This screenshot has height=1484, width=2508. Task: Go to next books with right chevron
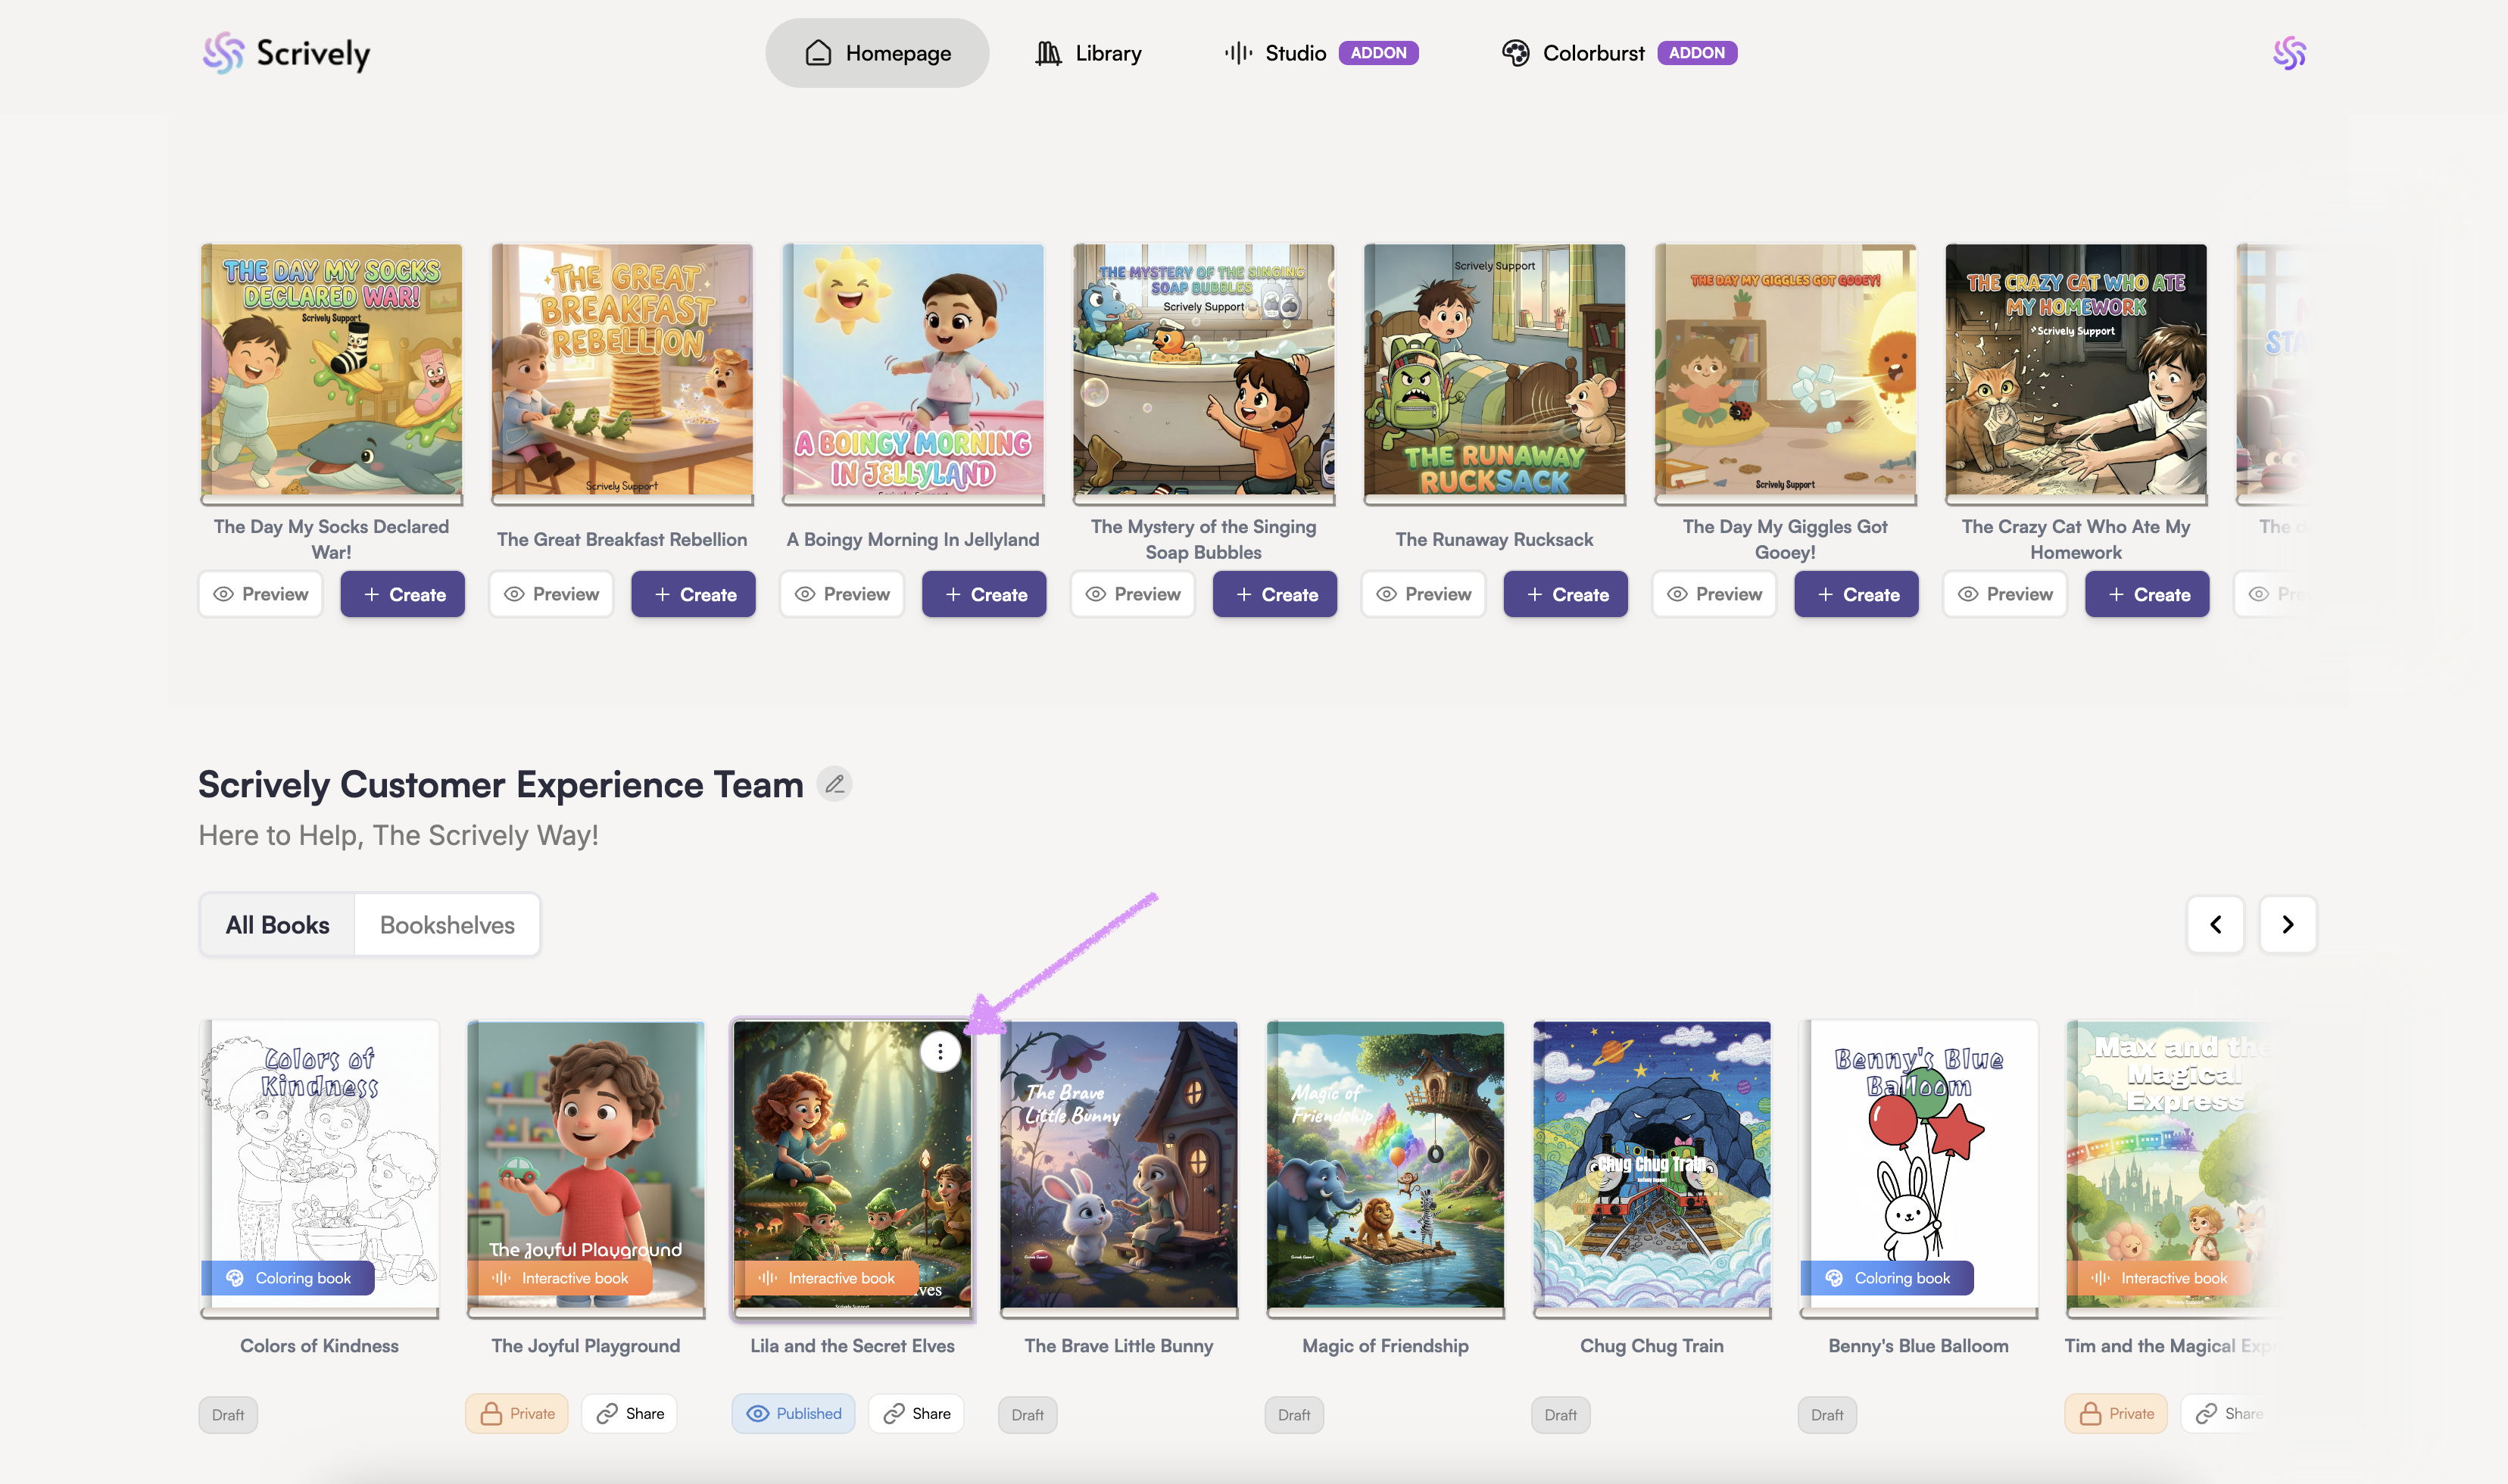(x=2287, y=924)
